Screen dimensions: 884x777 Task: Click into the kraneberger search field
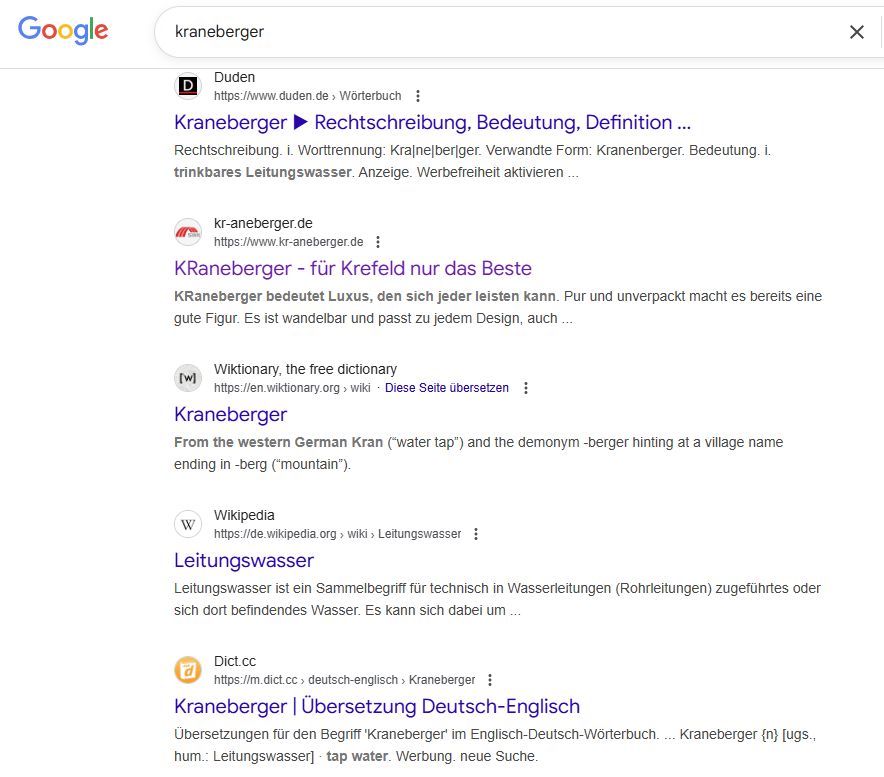500,32
